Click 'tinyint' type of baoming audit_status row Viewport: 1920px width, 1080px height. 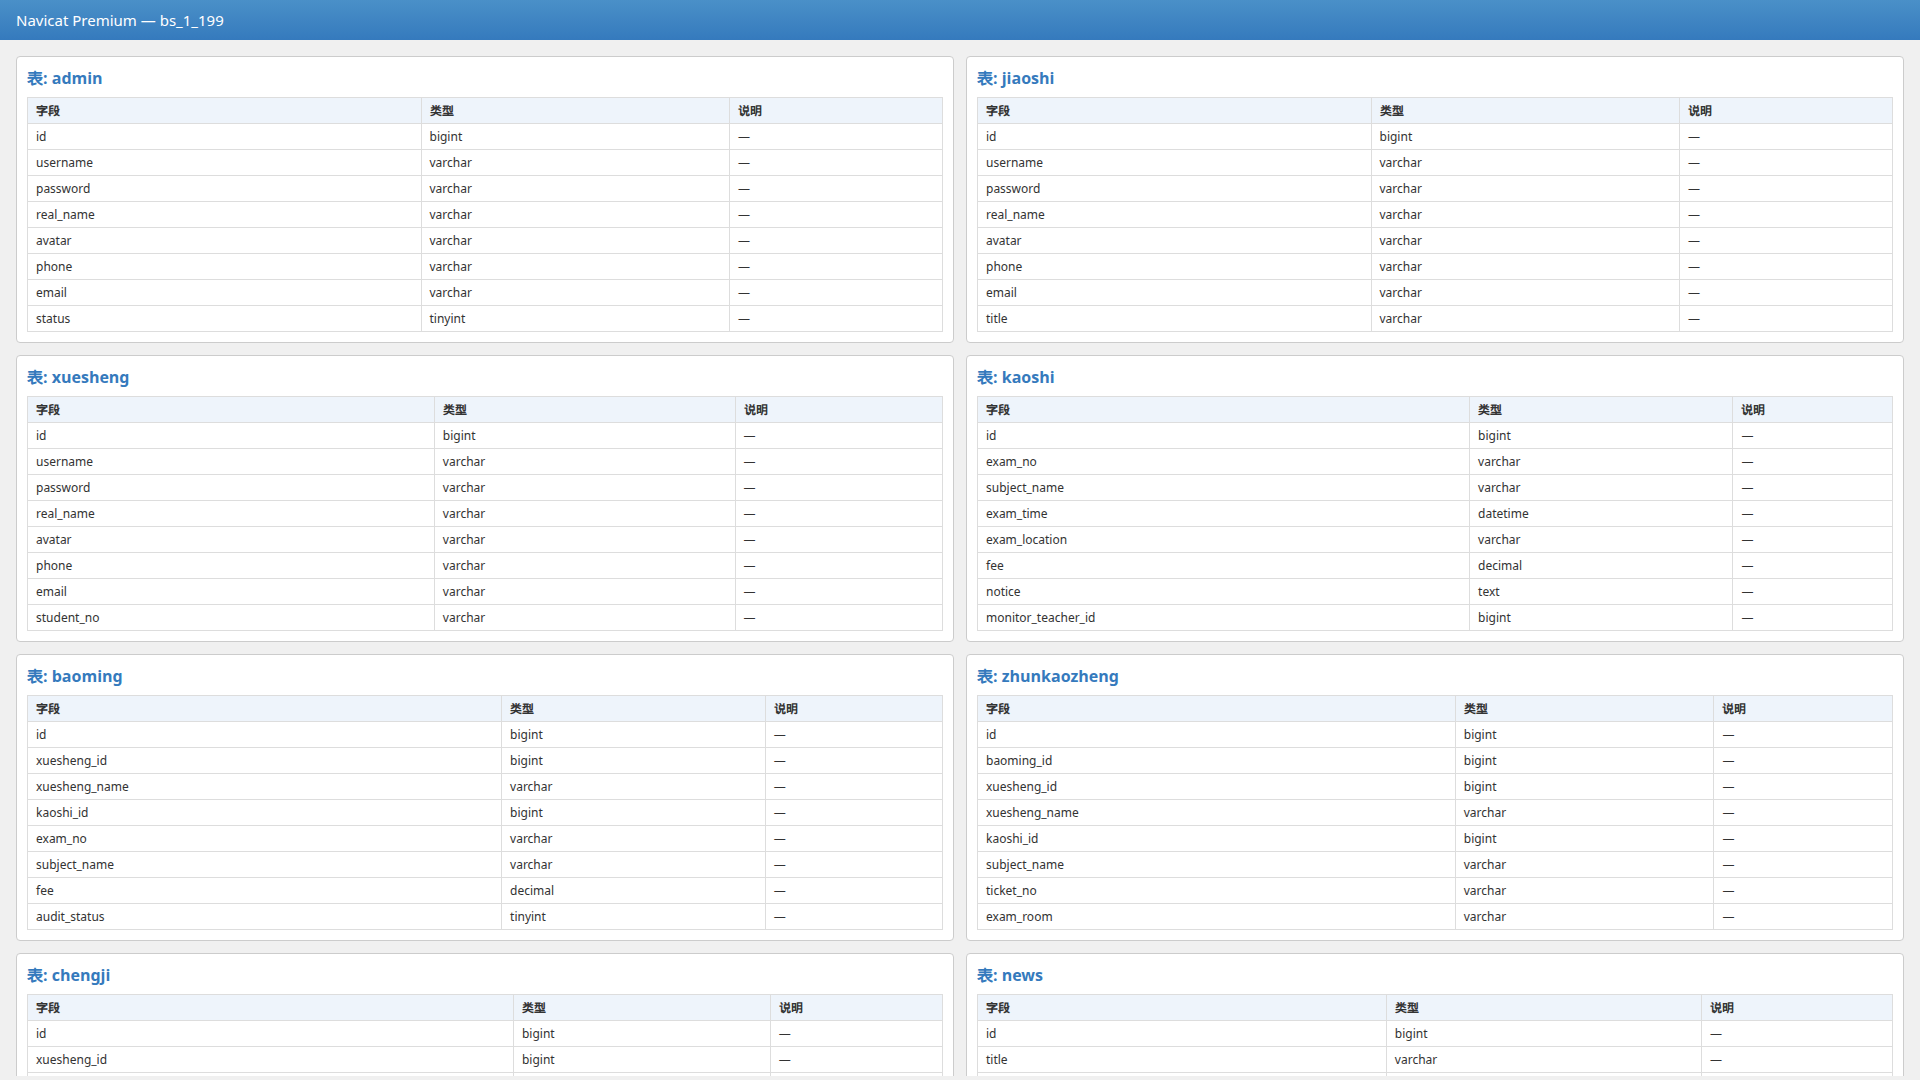click(528, 917)
